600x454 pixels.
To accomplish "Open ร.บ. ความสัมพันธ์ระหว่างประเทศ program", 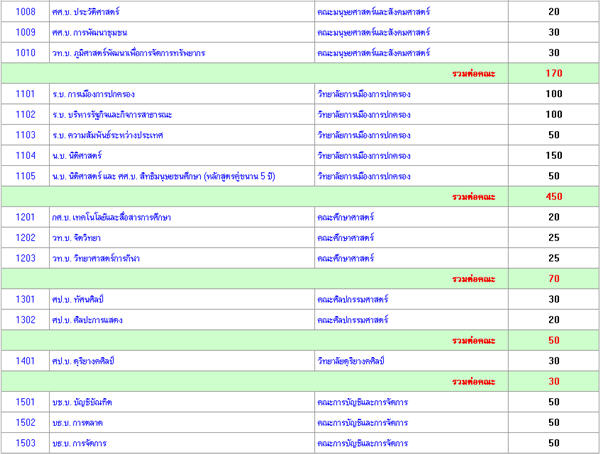I will (108, 135).
